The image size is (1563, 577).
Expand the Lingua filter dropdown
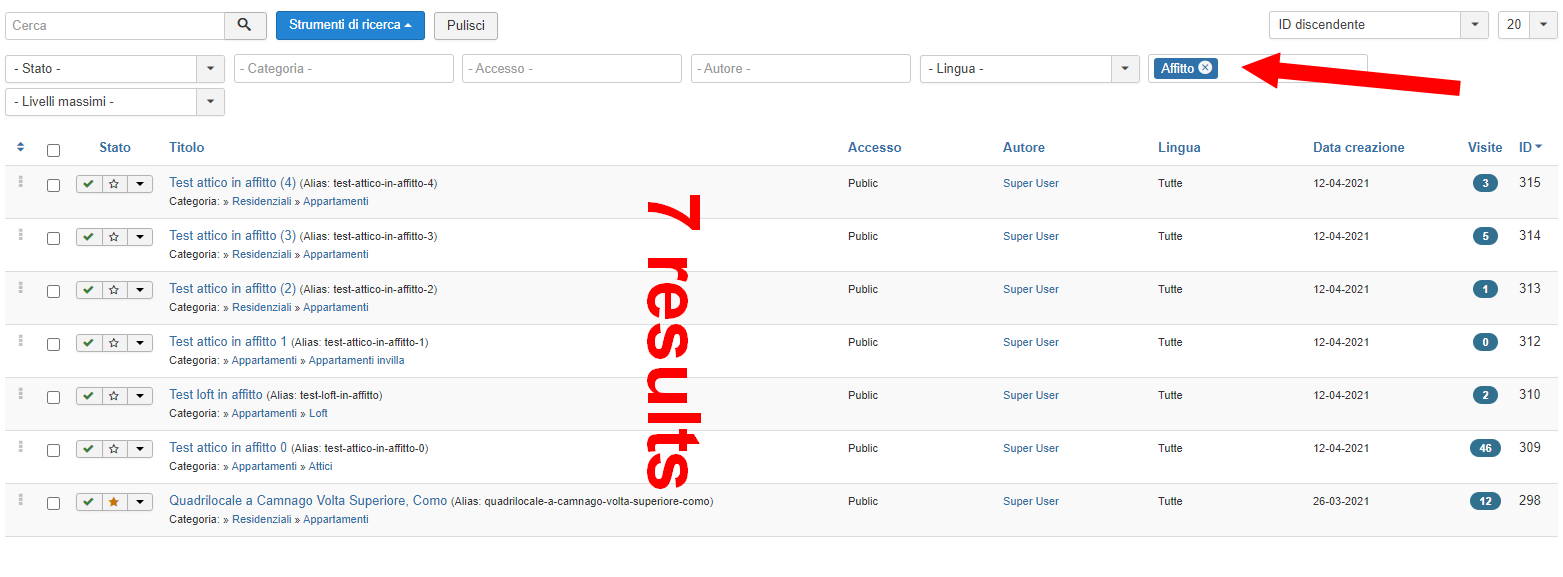point(1029,69)
